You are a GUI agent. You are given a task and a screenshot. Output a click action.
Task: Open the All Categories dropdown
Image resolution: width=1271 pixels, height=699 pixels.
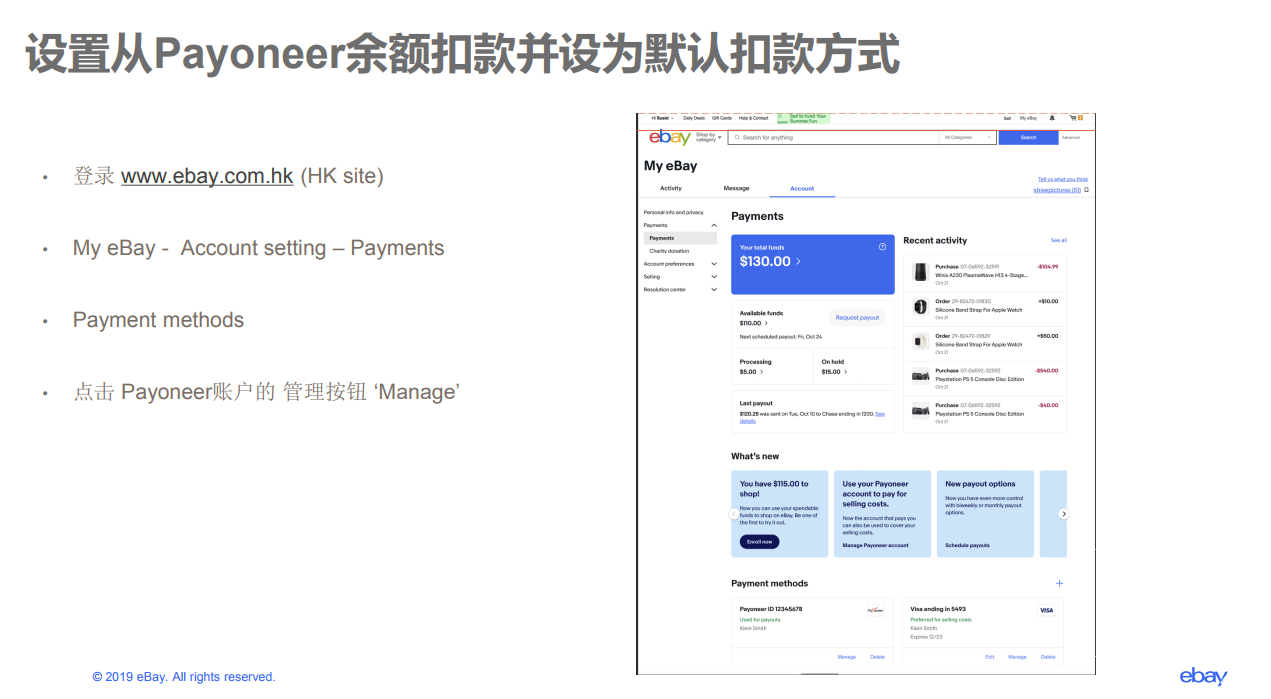click(967, 138)
